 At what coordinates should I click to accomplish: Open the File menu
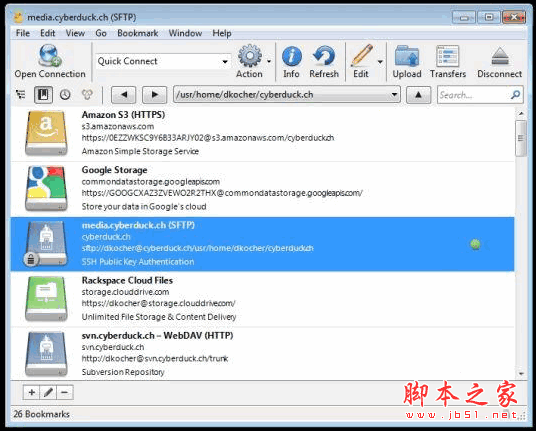(23, 33)
